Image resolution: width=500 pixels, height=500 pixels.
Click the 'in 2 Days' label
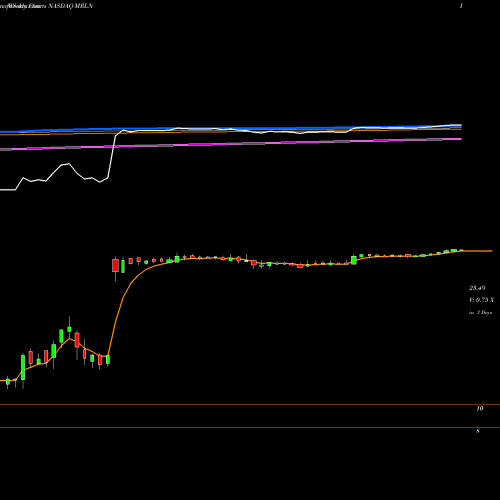click(481, 313)
